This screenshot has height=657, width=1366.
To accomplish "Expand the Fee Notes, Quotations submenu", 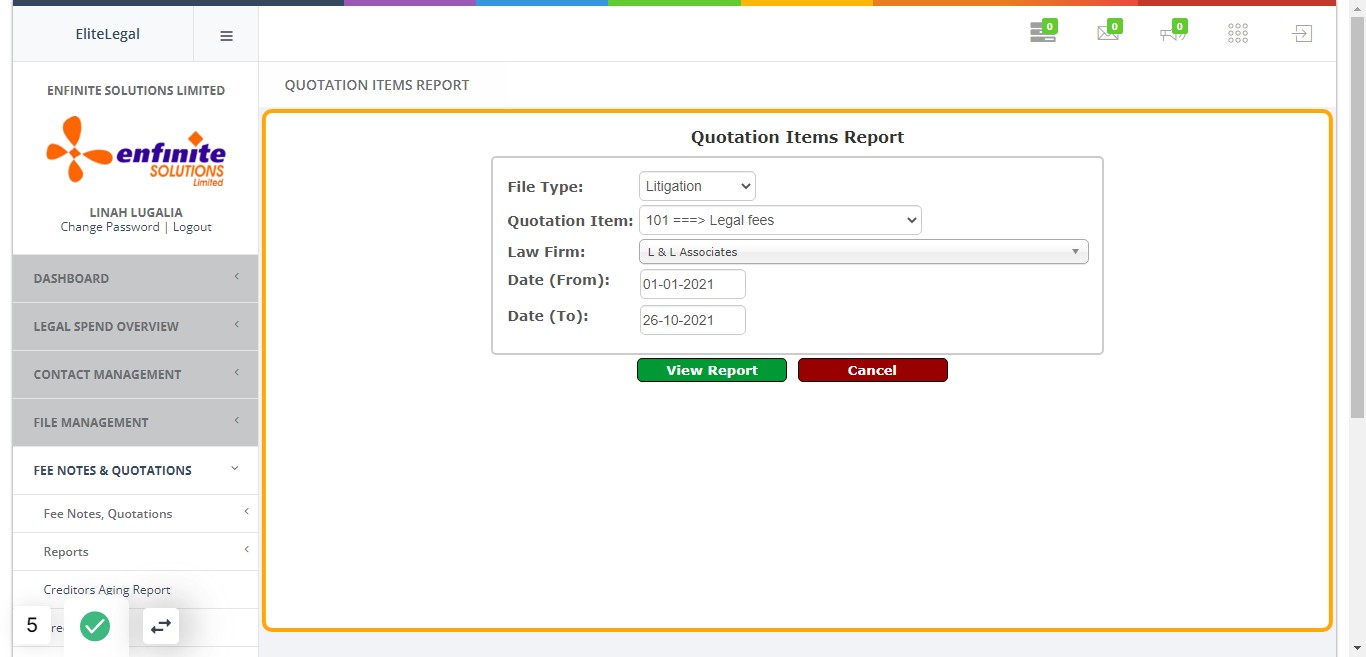I will (x=136, y=513).
